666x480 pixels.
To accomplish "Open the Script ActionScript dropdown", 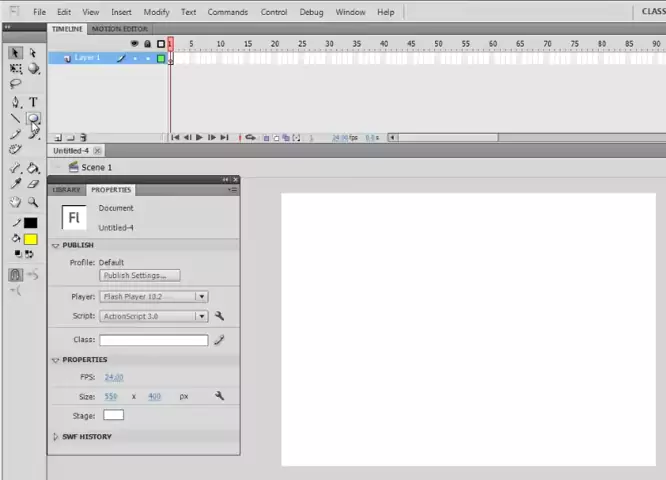I will click(x=201, y=316).
